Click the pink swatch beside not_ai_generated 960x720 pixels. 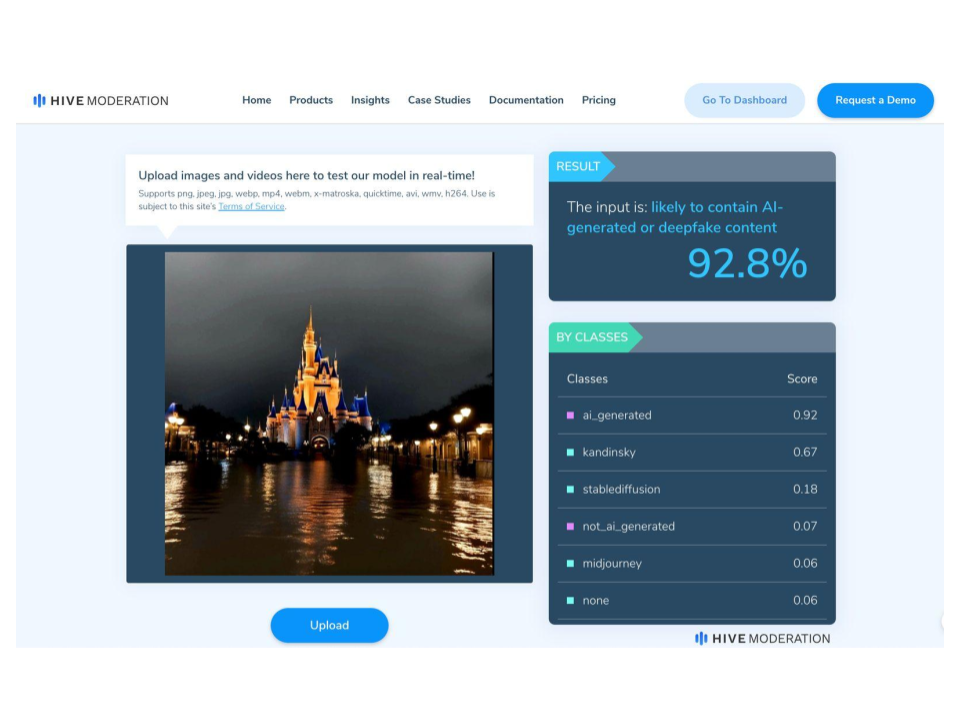pos(571,527)
